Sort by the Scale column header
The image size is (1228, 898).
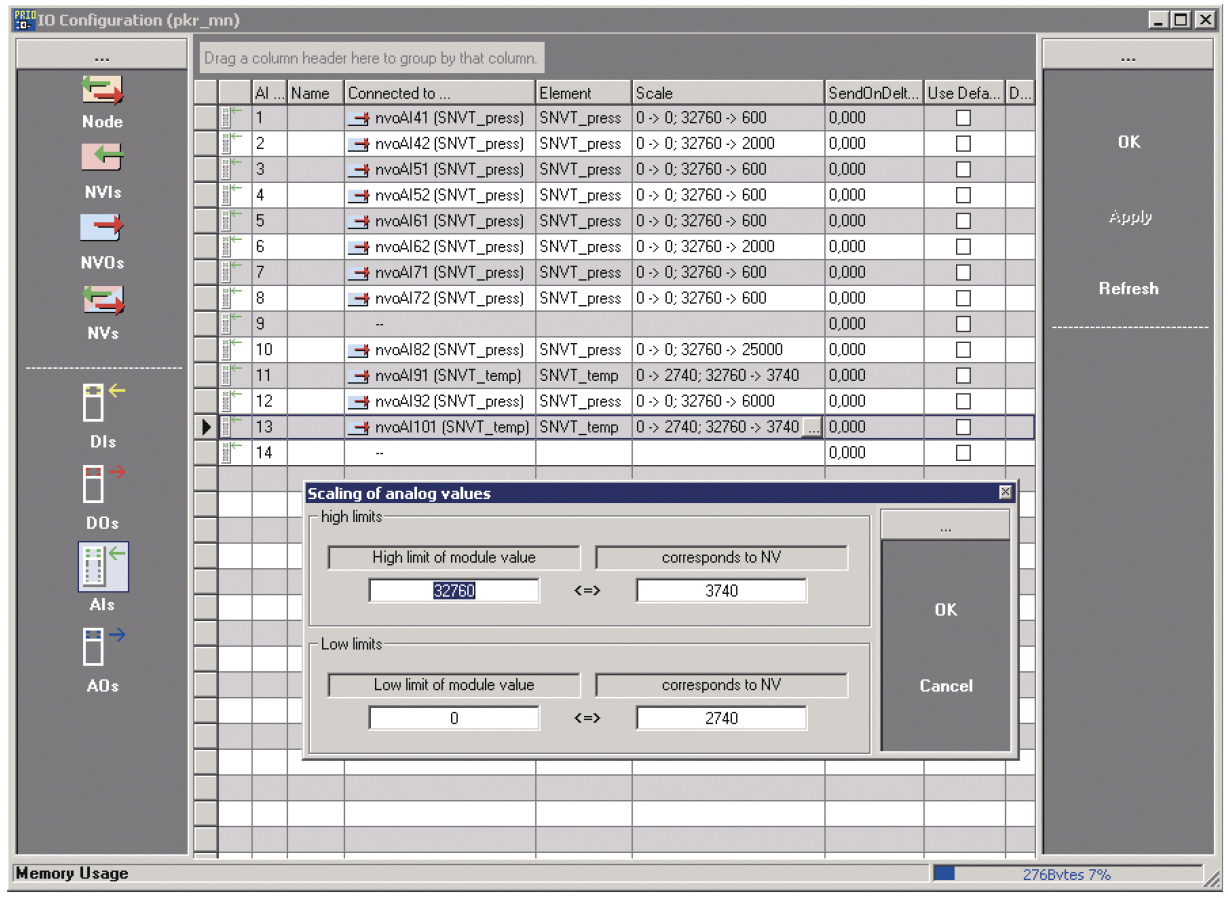tap(727, 93)
